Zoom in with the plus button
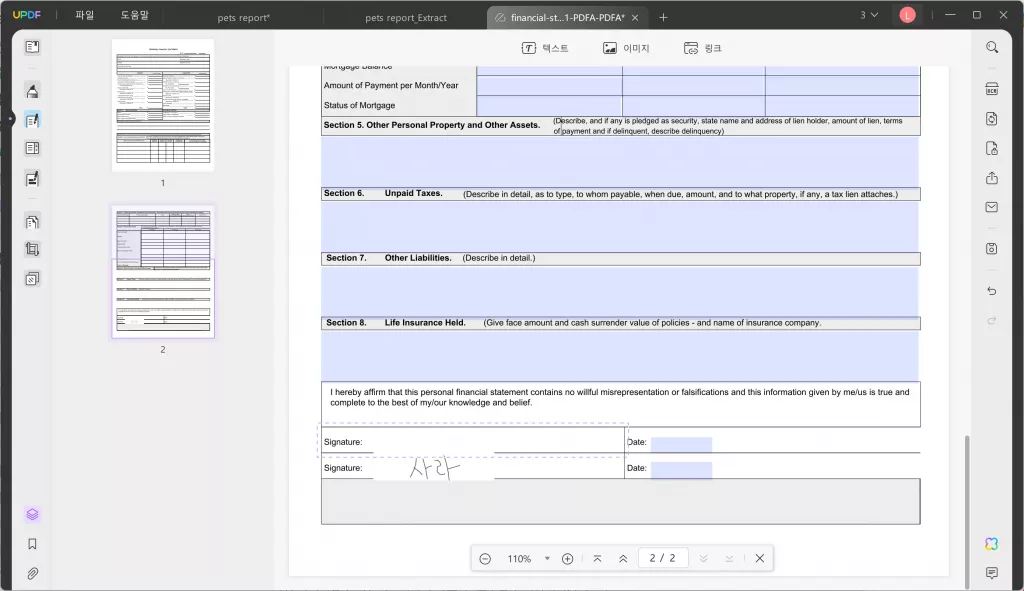 pyautogui.click(x=568, y=559)
